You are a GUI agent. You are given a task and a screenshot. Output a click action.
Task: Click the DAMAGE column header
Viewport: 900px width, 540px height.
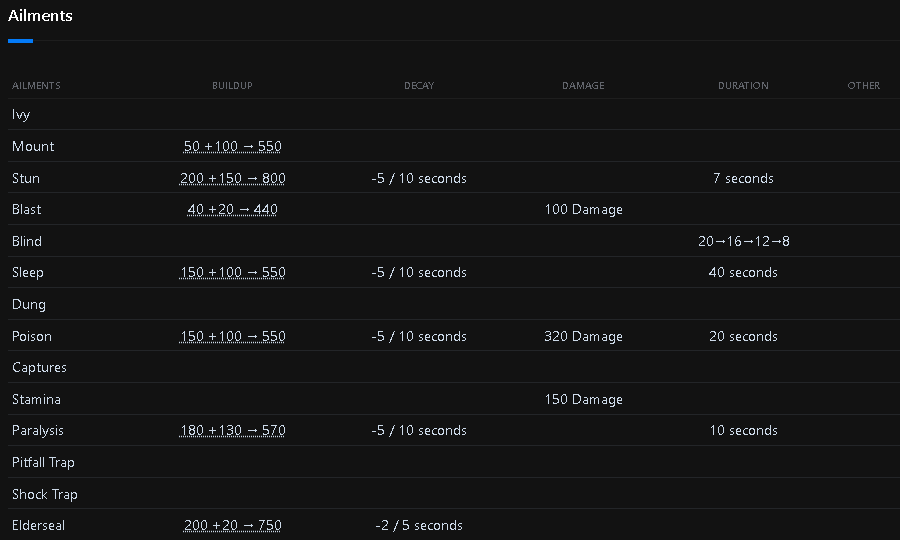coord(583,86)
